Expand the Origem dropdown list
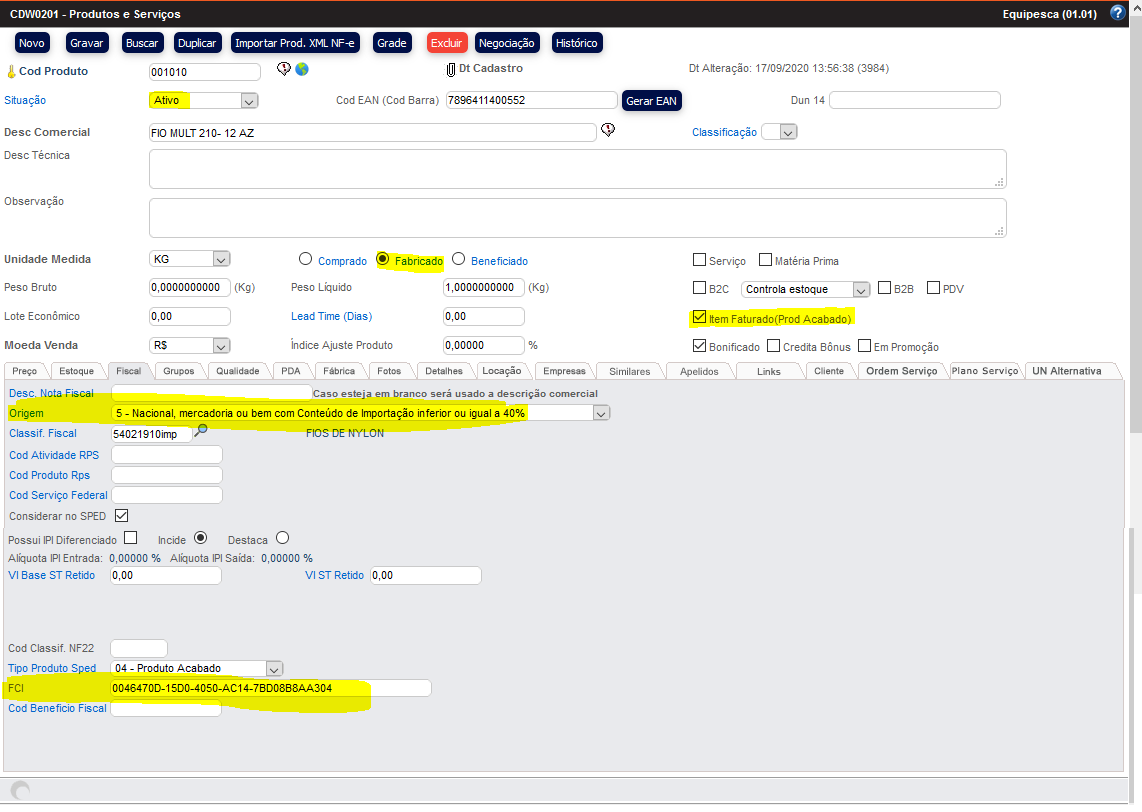The image size is (1142, 812). click(601, 413)
